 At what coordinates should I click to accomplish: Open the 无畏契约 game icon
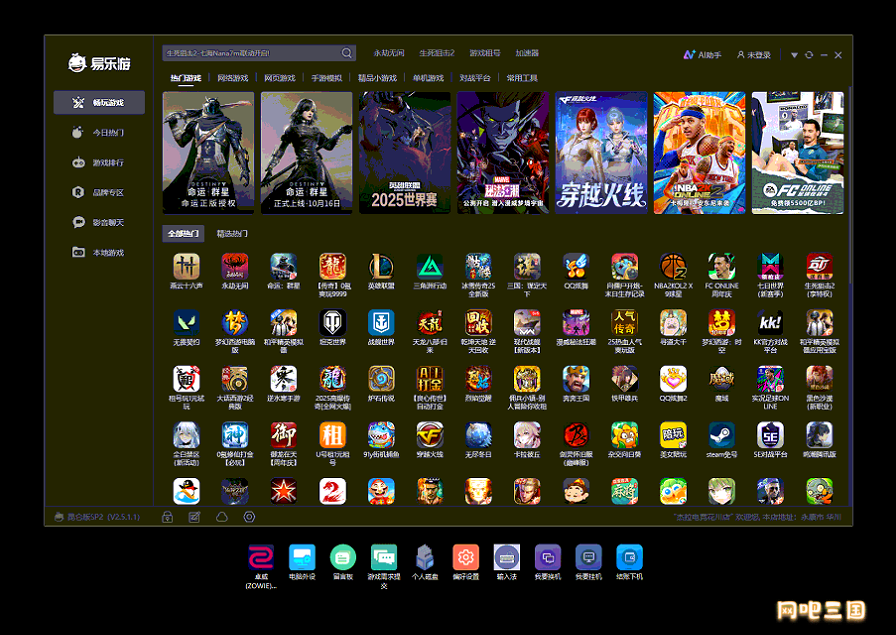[186, 322]
